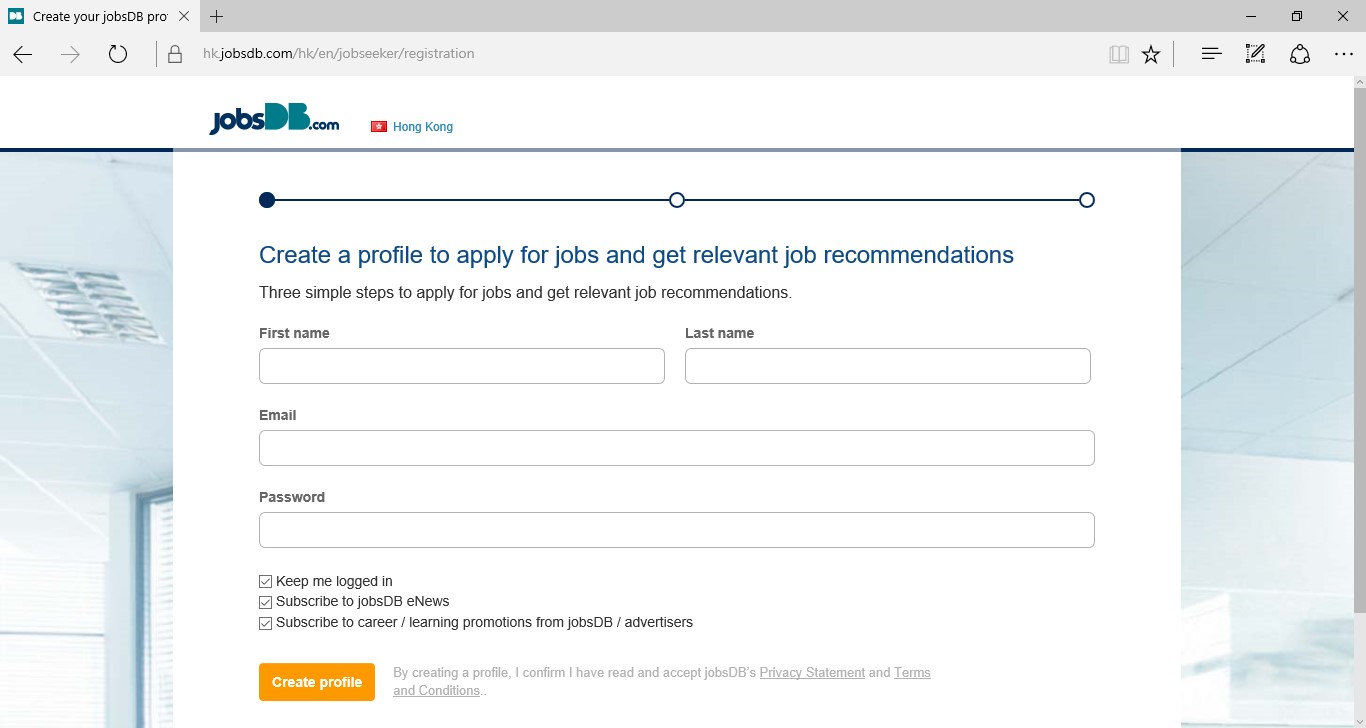The height and width of the screenshot is (728, 1366).
Task: Open the More actions ellipsis menu
Action: pos(1343,54)
